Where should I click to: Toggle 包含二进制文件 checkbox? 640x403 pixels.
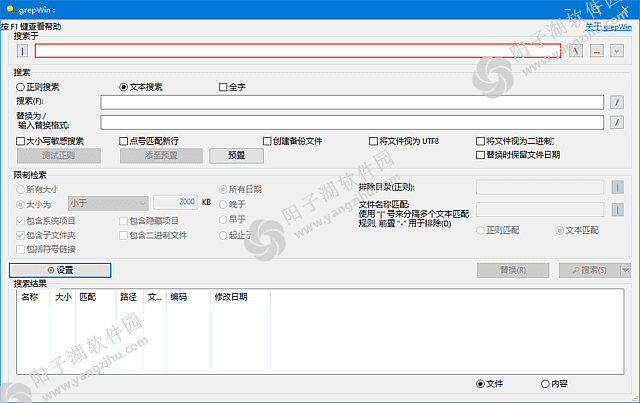click(x=153, y=235)
